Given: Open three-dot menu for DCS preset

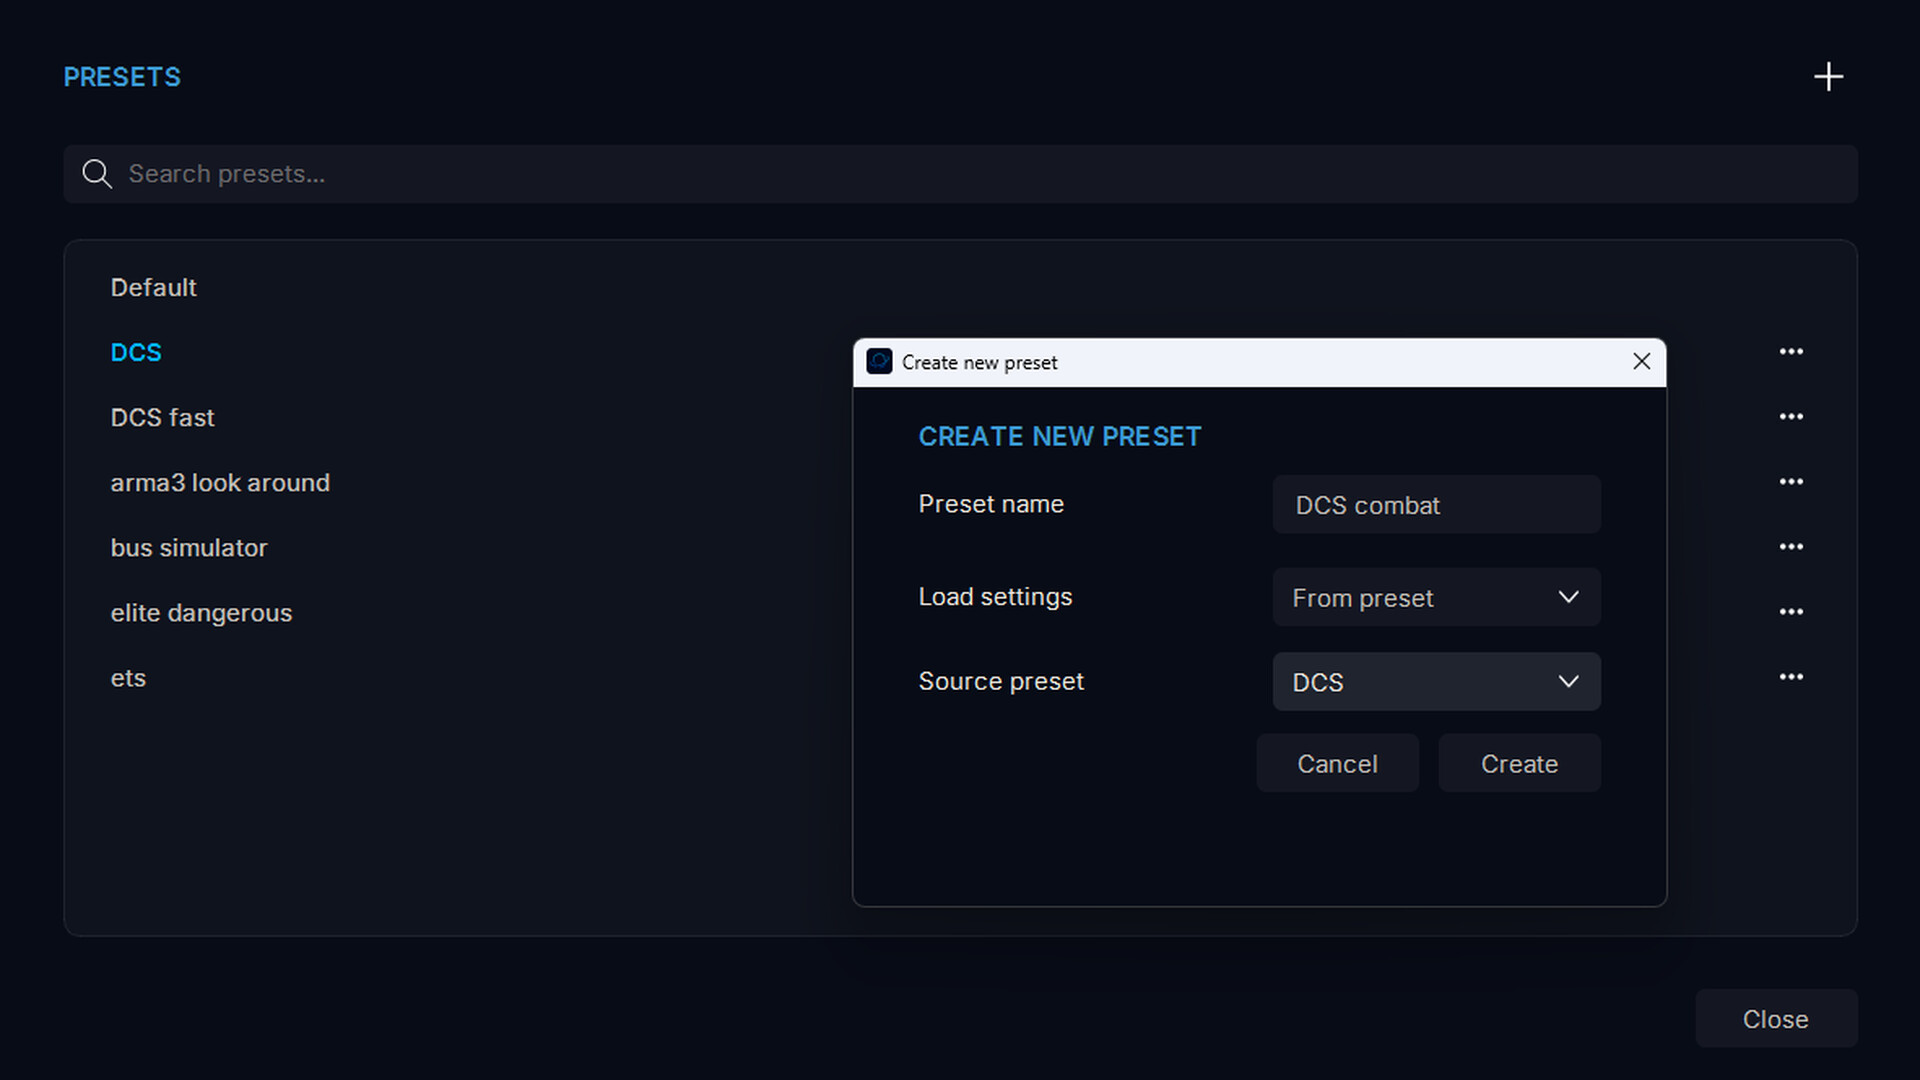Looking at the screenshot, I should point(1791,352).
